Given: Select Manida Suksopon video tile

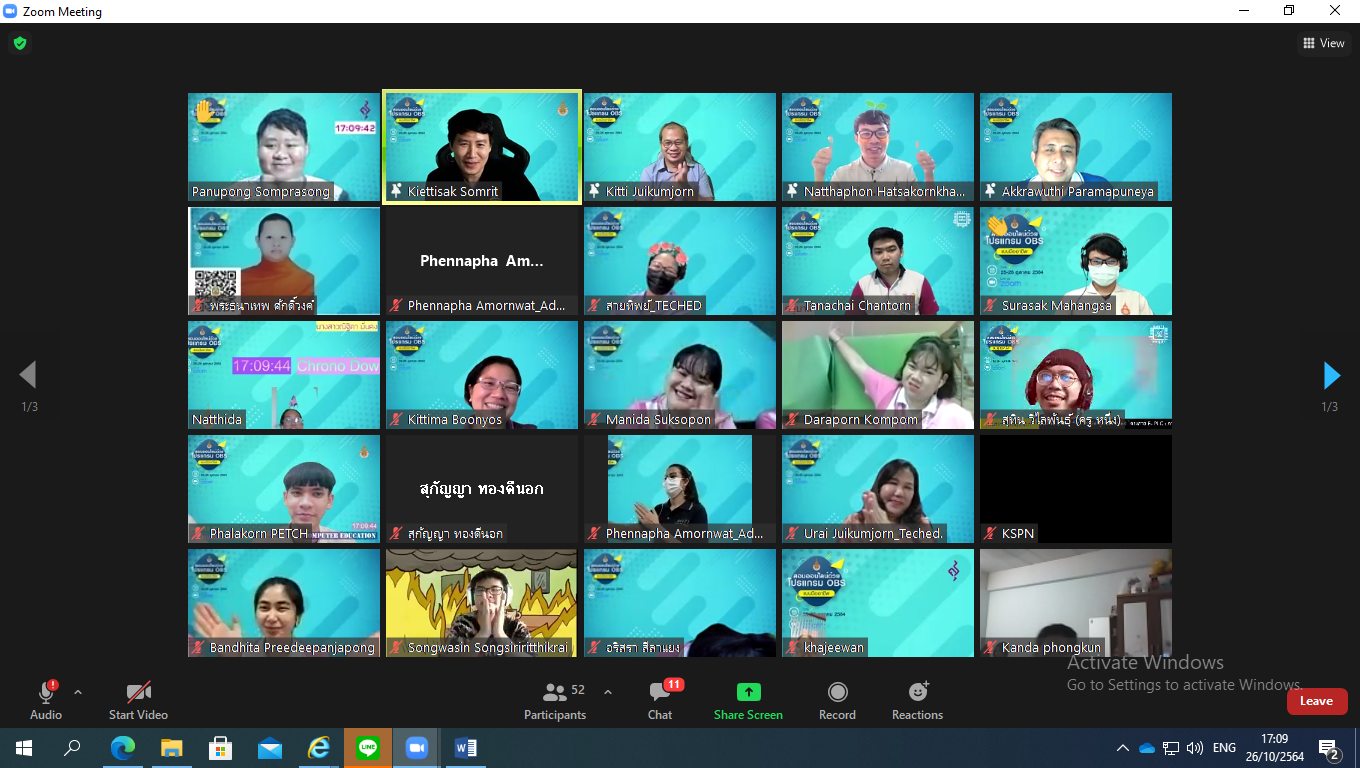Looking at the screenshot, I should pyautogui.click(x=680, y=375).
